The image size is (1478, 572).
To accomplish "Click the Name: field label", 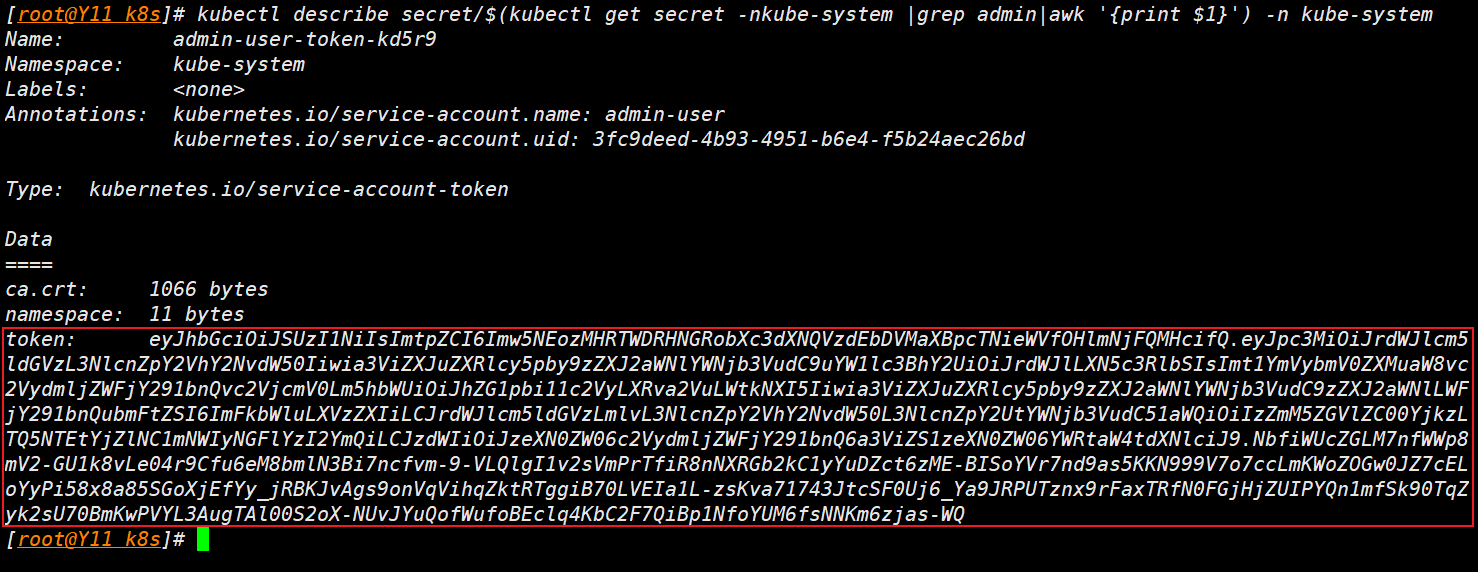I will pos(34,40).
